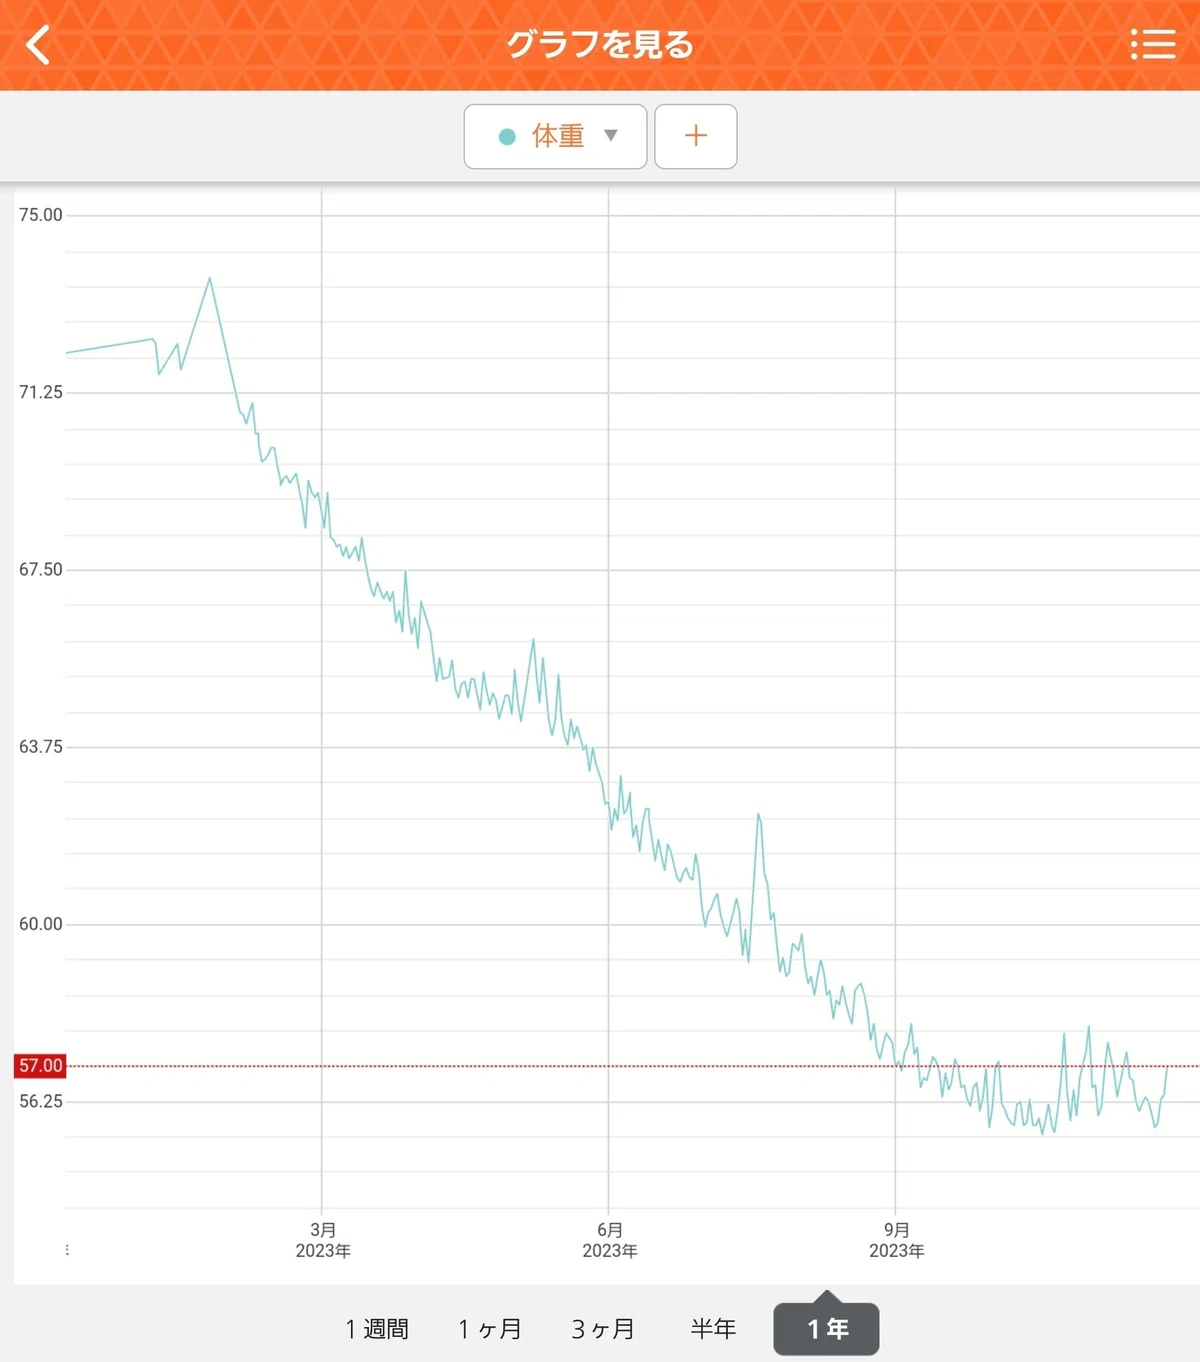Switch graph range to 半年
Image resolution: width=1200 pixels, height=1362 pixels.
click(x=714, y=1329)
